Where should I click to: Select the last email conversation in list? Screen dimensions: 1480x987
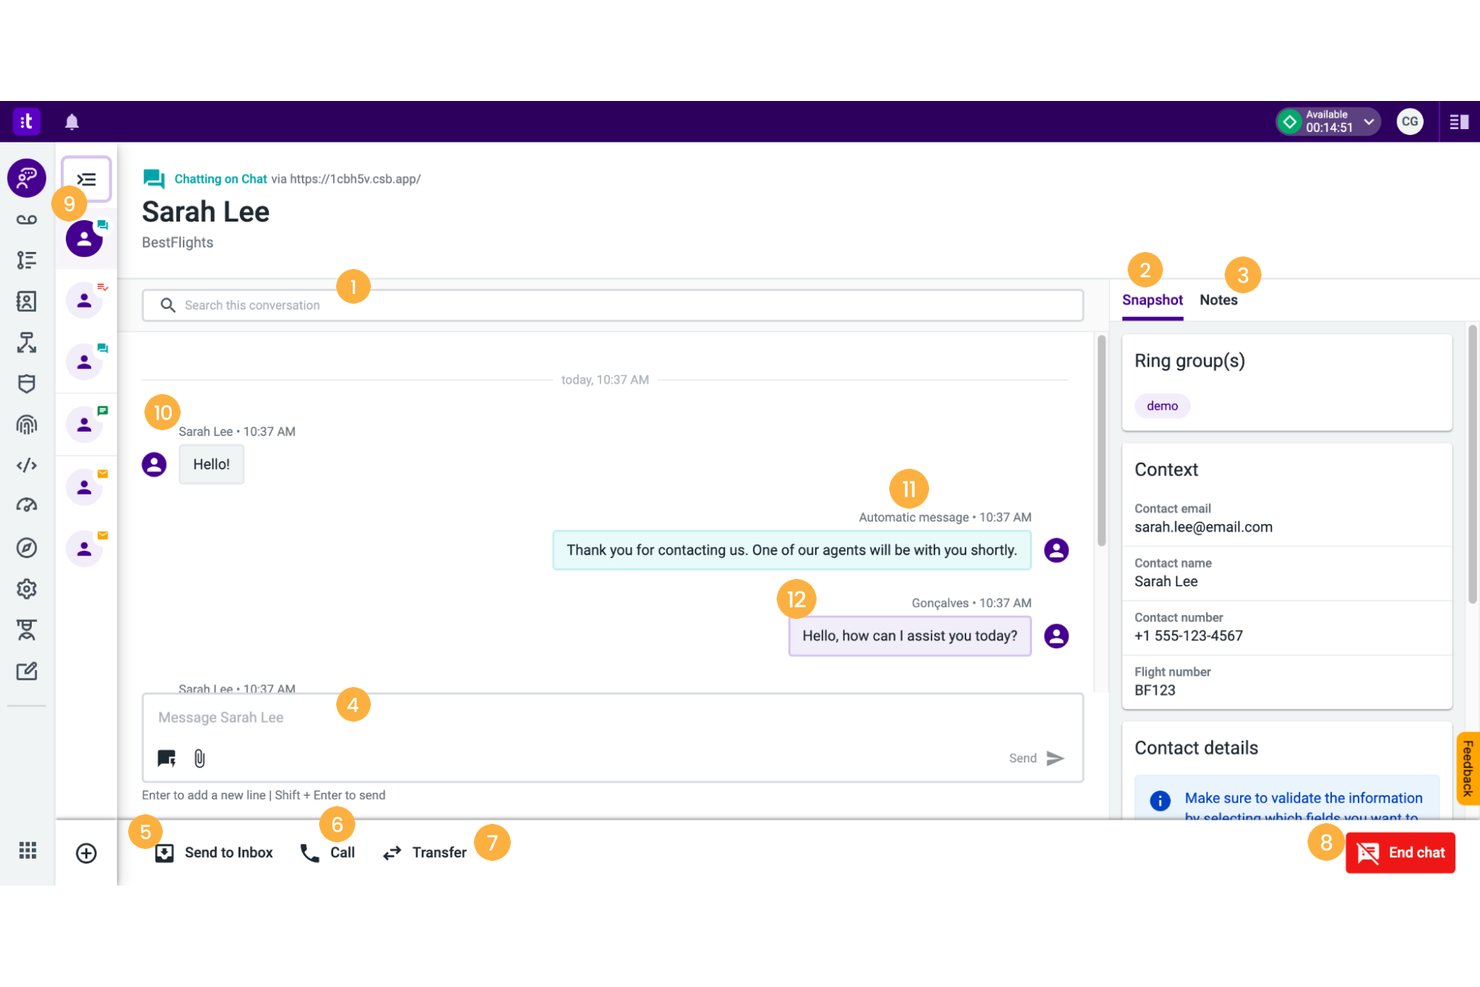coord(85,548)
